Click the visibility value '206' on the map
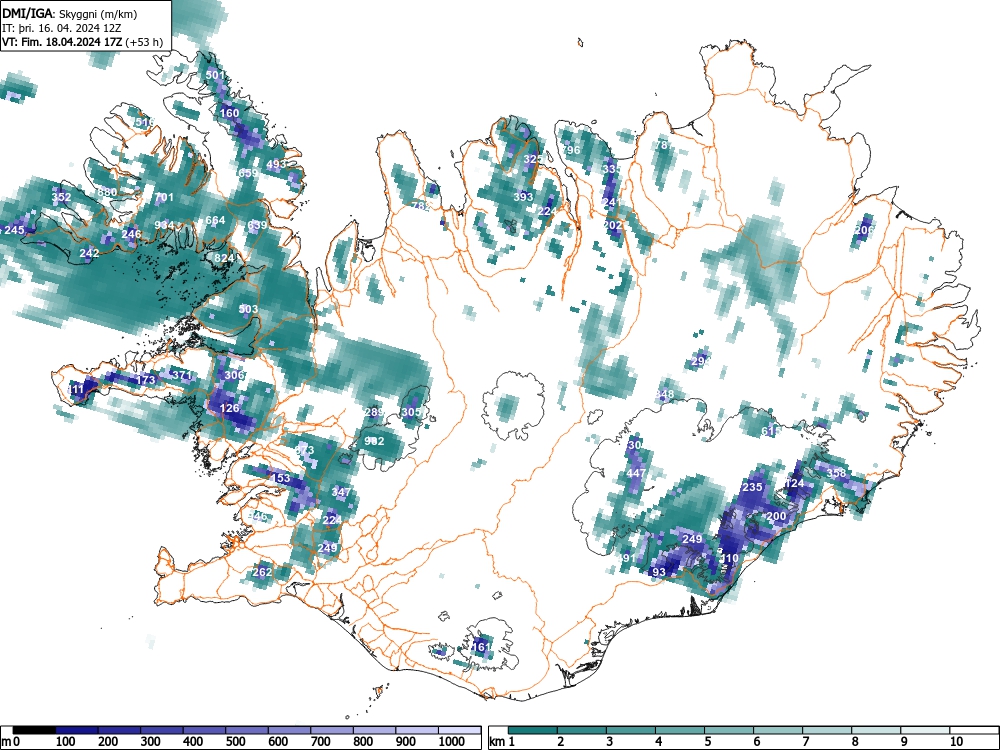Viewport: 1000px width, 750px height. coord(864,230)
